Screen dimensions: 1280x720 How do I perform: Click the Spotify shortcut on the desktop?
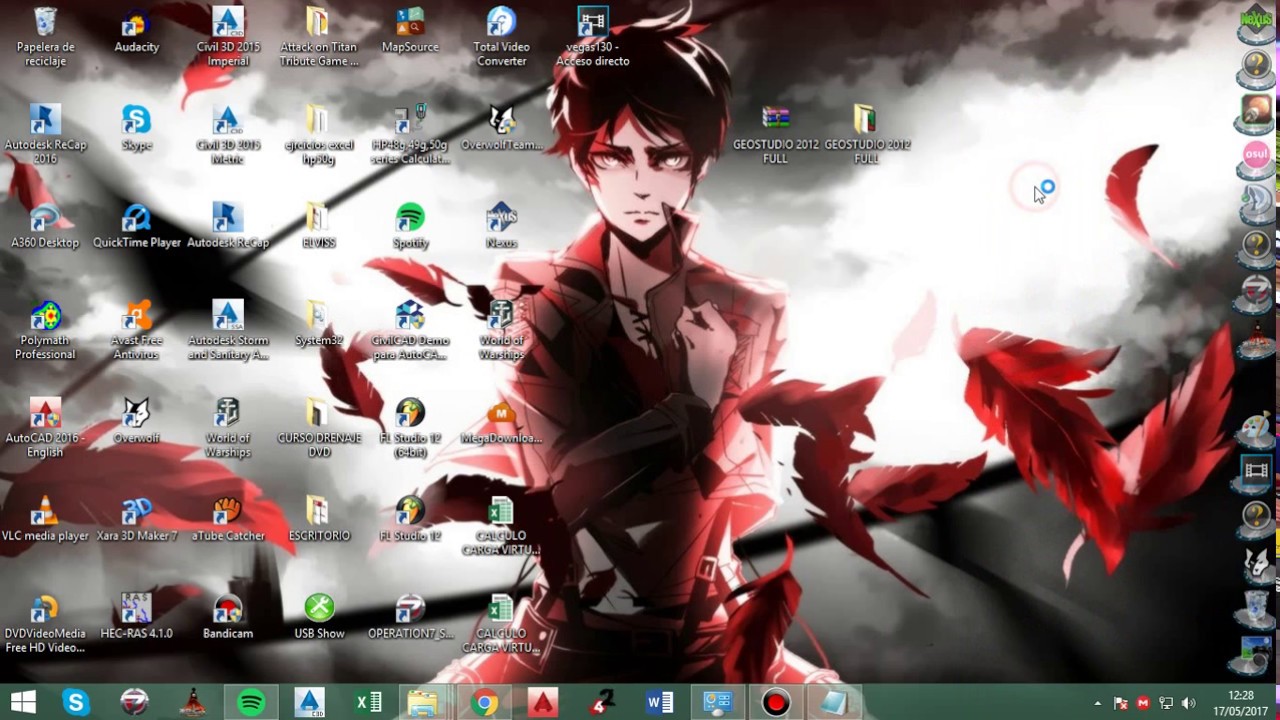[410, 226]
